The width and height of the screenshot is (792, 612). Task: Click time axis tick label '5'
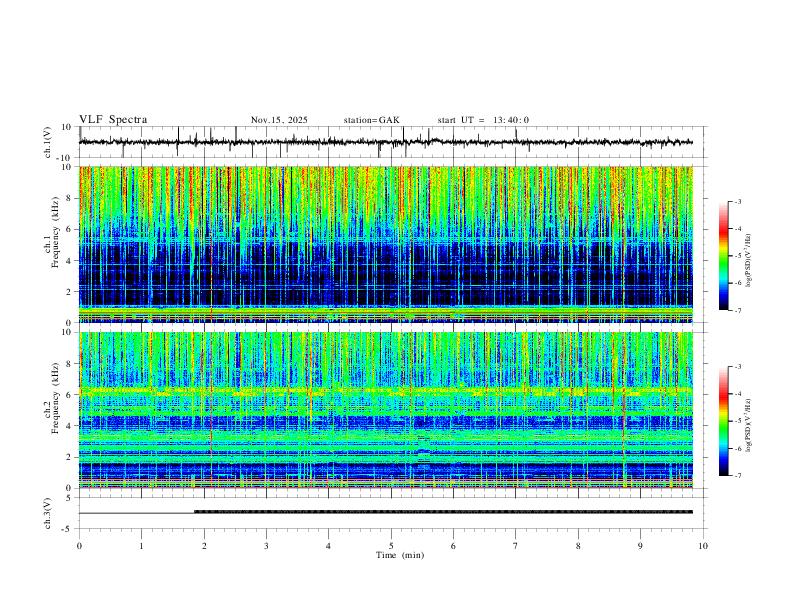click(391, 546)
